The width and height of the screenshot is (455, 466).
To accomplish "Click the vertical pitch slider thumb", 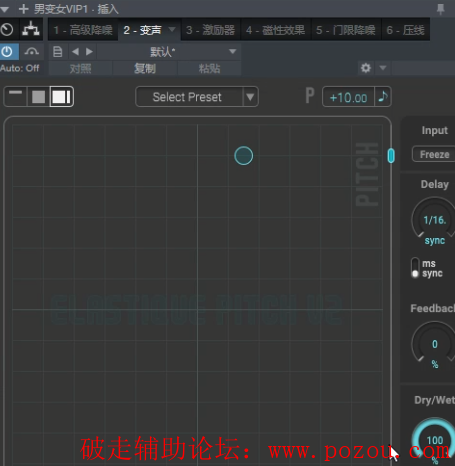I will pyautogui.click(x=391, y=156).
